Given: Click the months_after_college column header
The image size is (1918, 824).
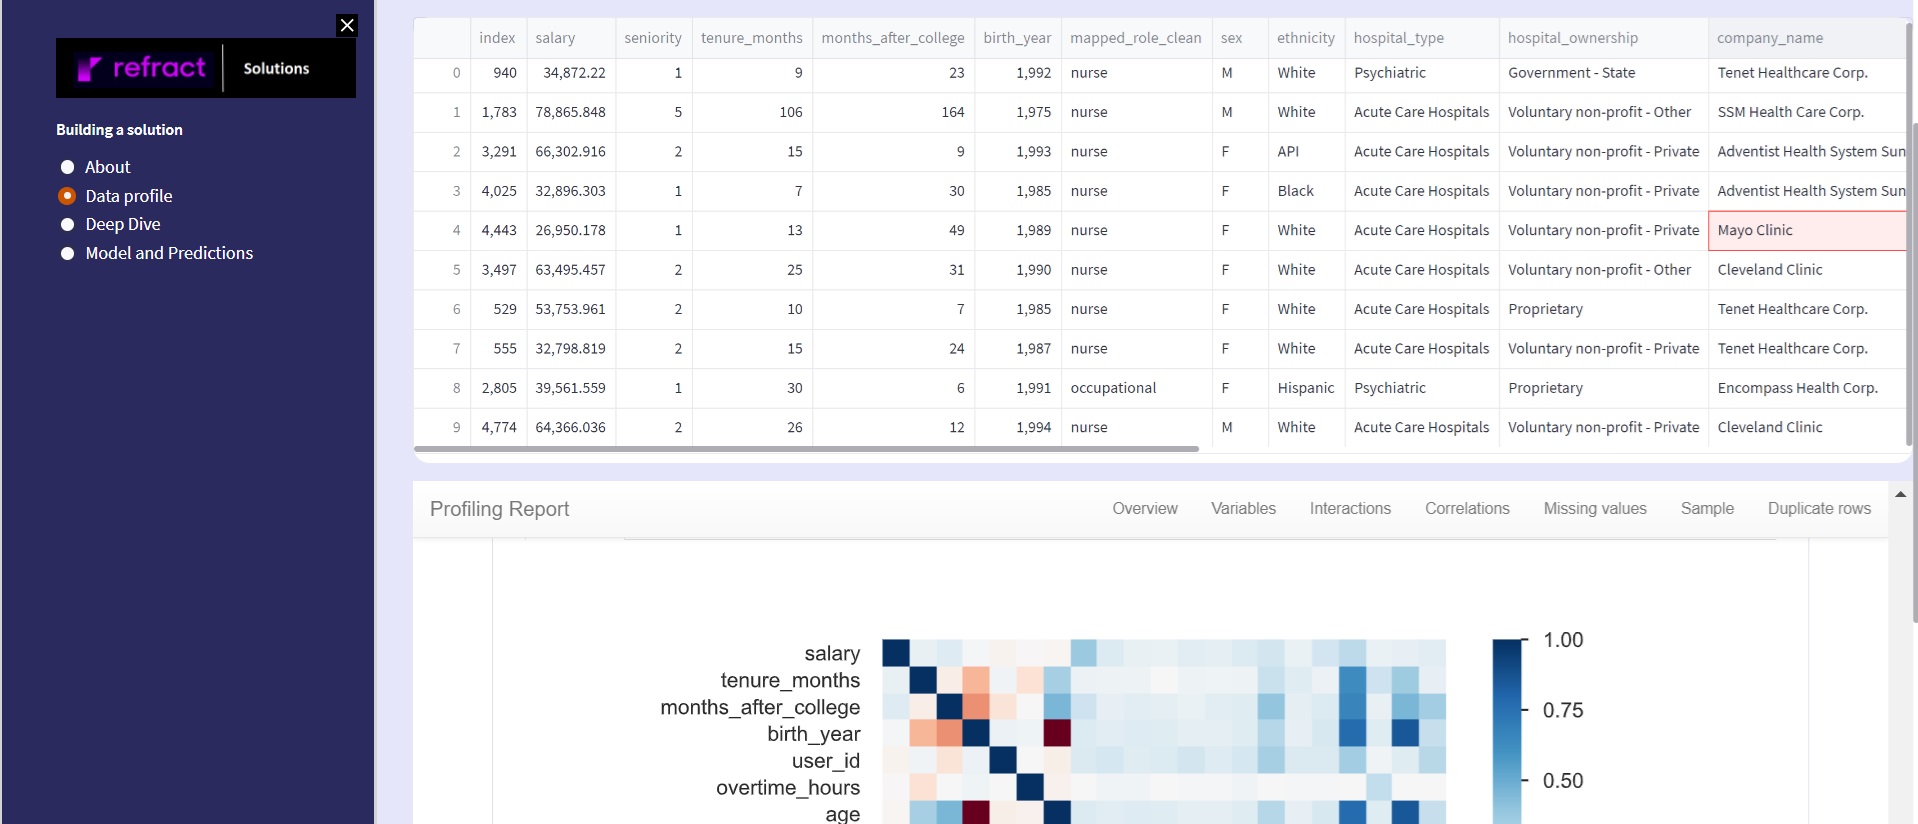Looking at the screenshot, I should pos(893,38).
